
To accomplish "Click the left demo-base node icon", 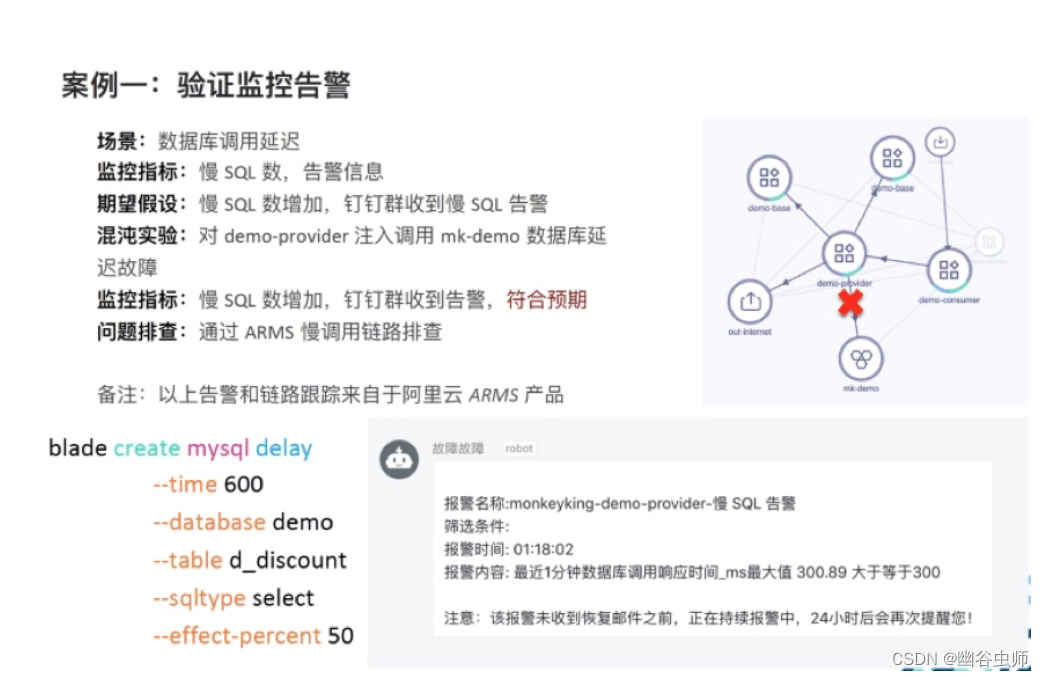I will point(769,177).
